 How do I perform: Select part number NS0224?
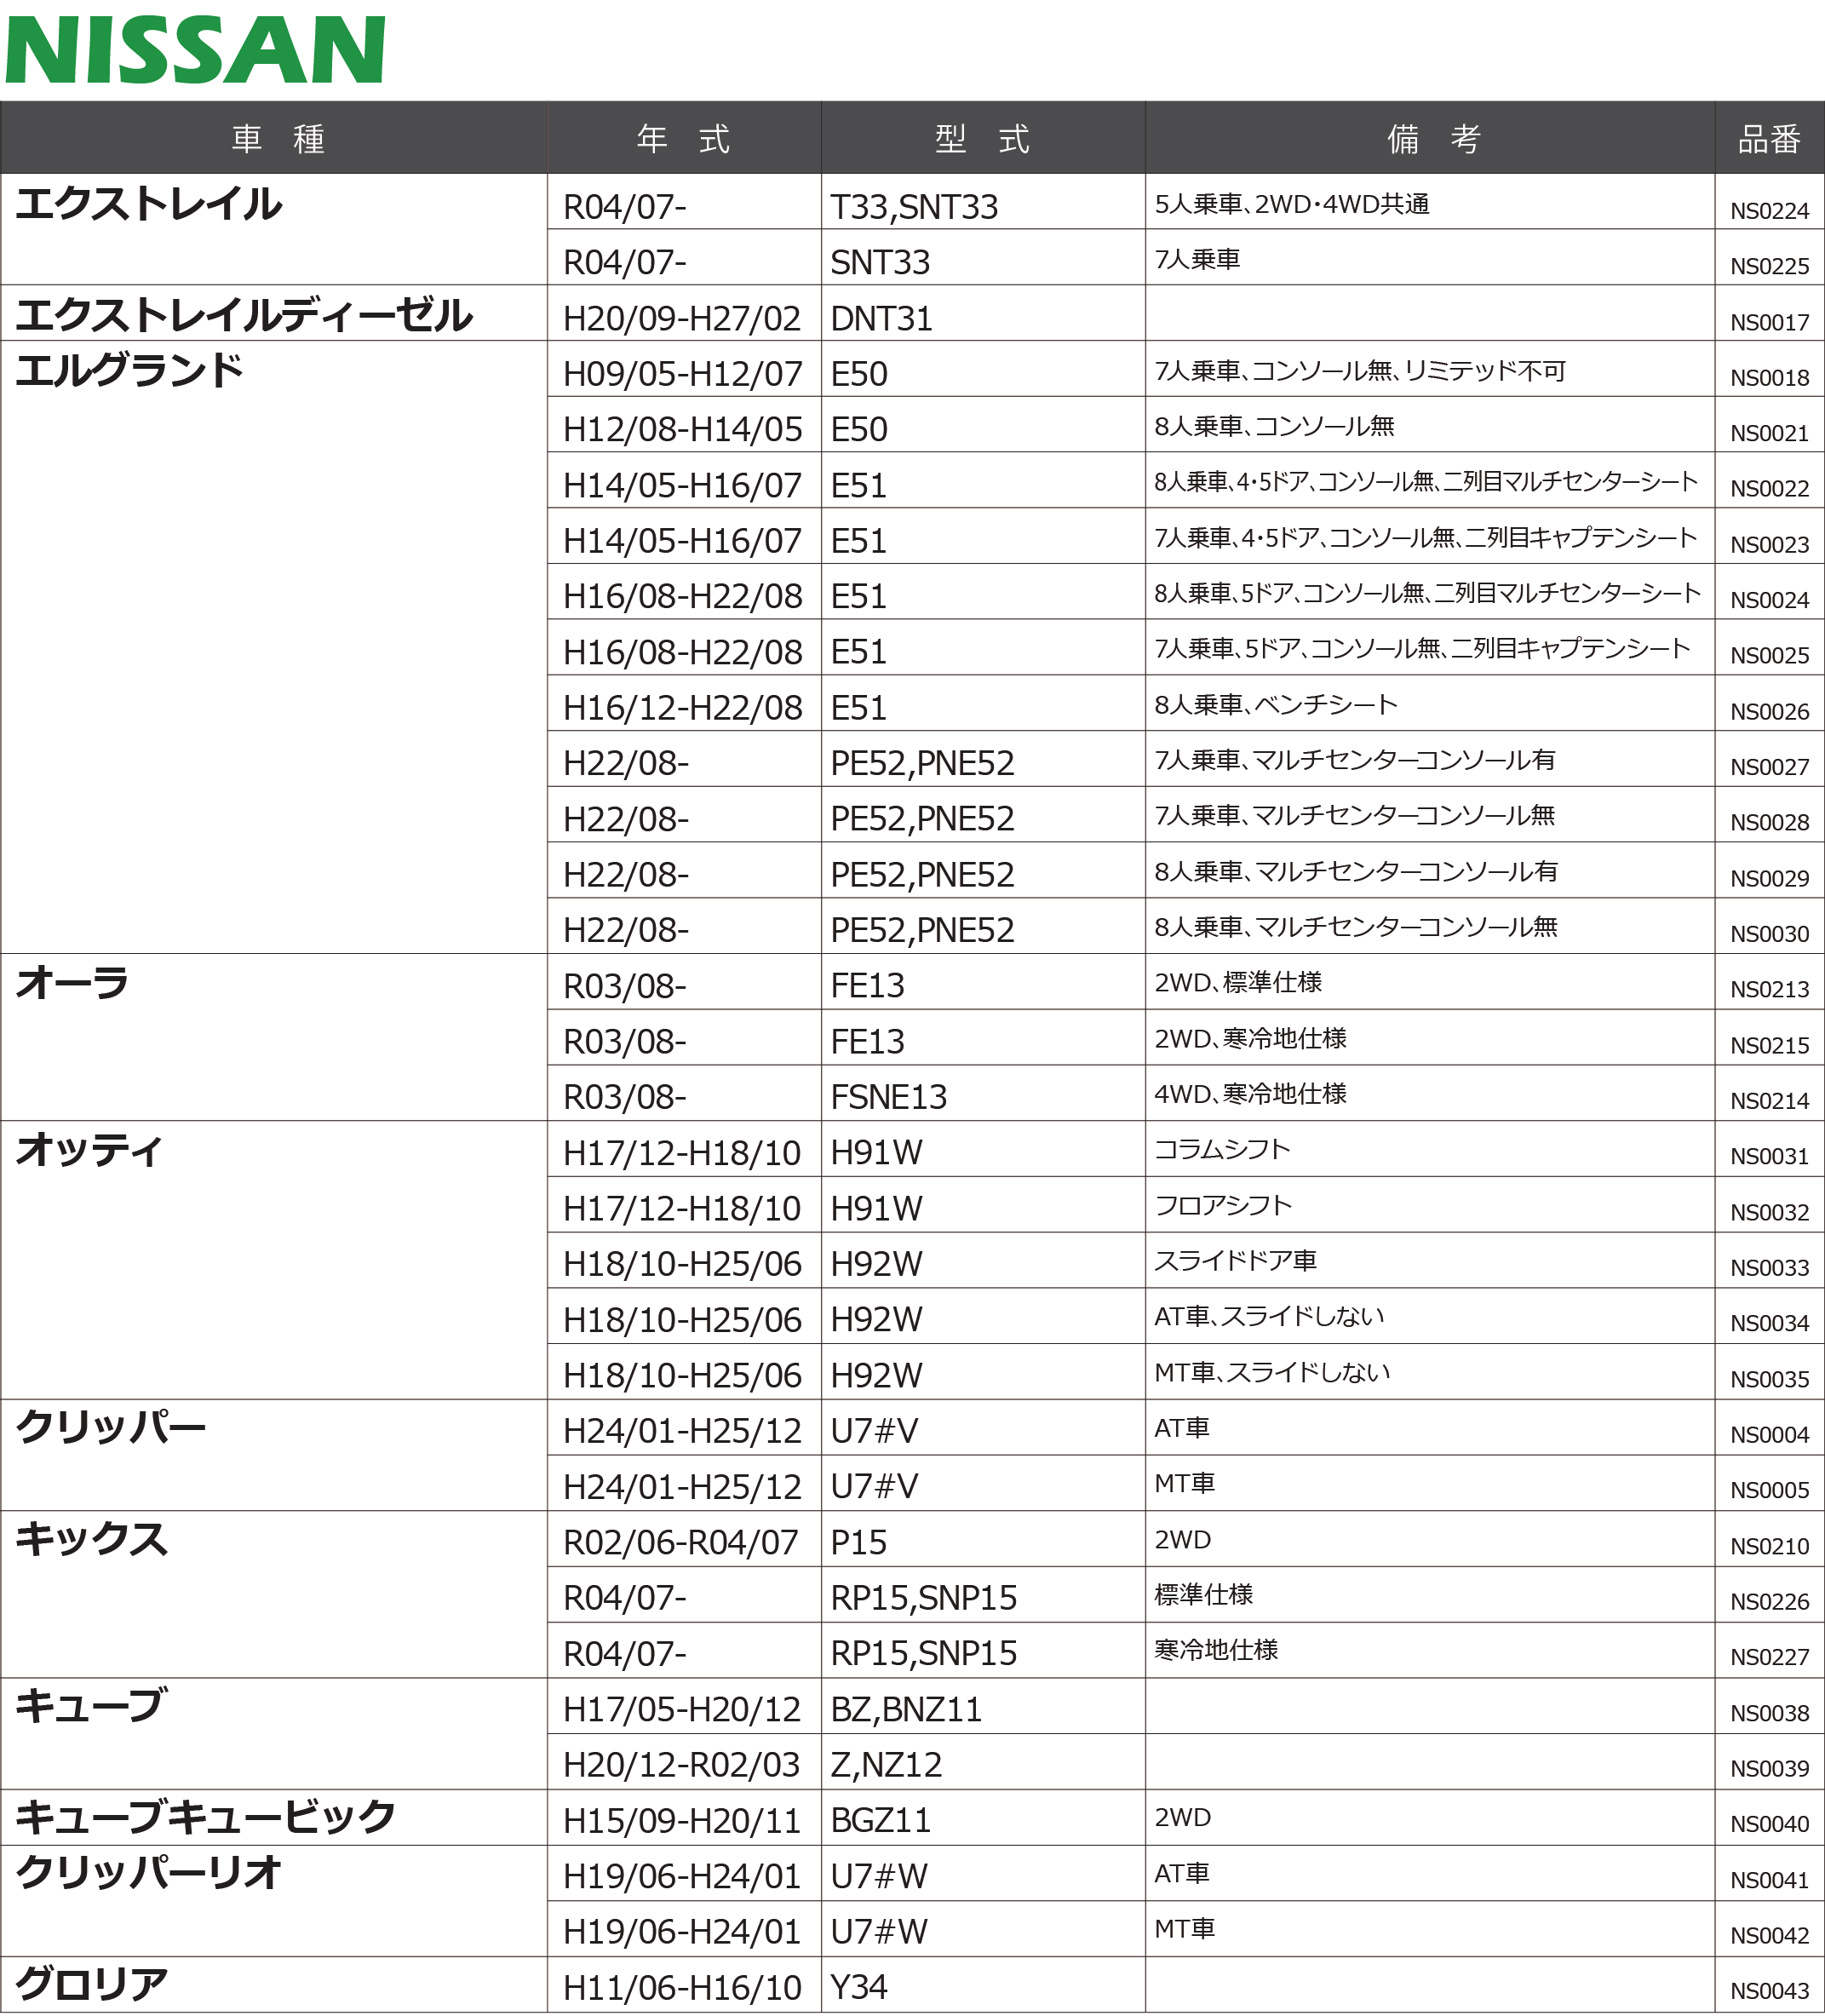pyautogui.click(x=1769, y=211)
